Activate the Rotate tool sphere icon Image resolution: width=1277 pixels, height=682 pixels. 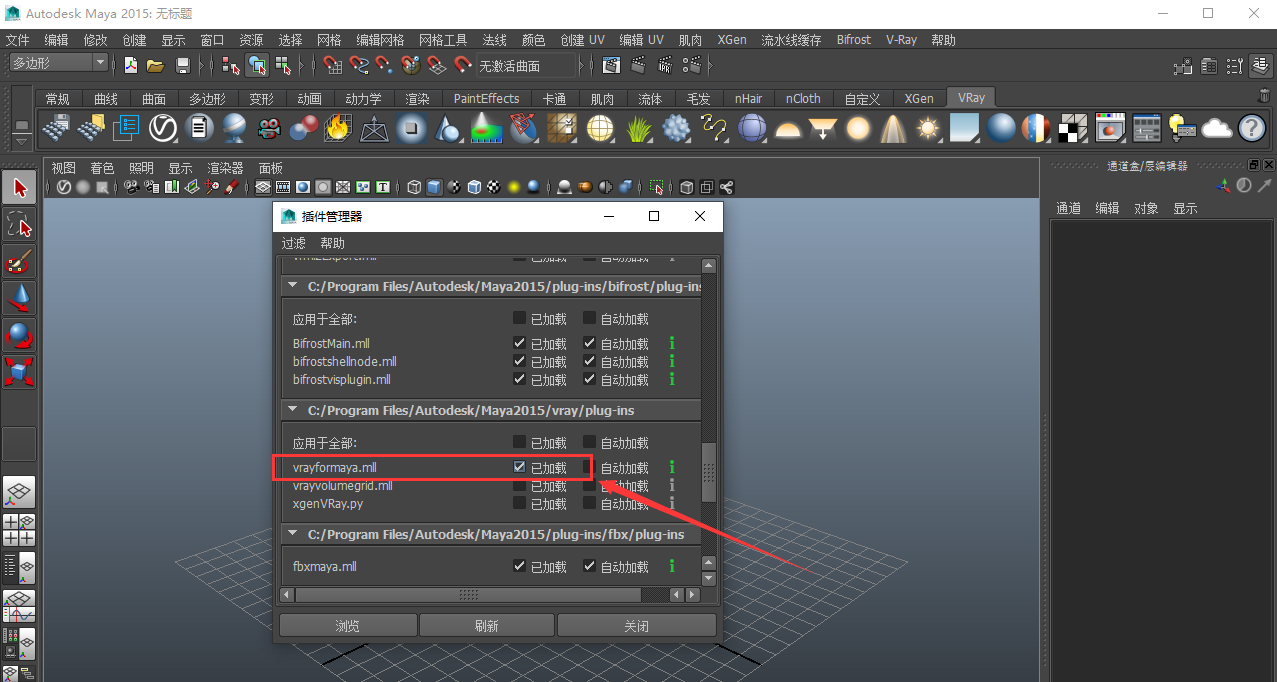pyautogui.click(x=19, y=335)
